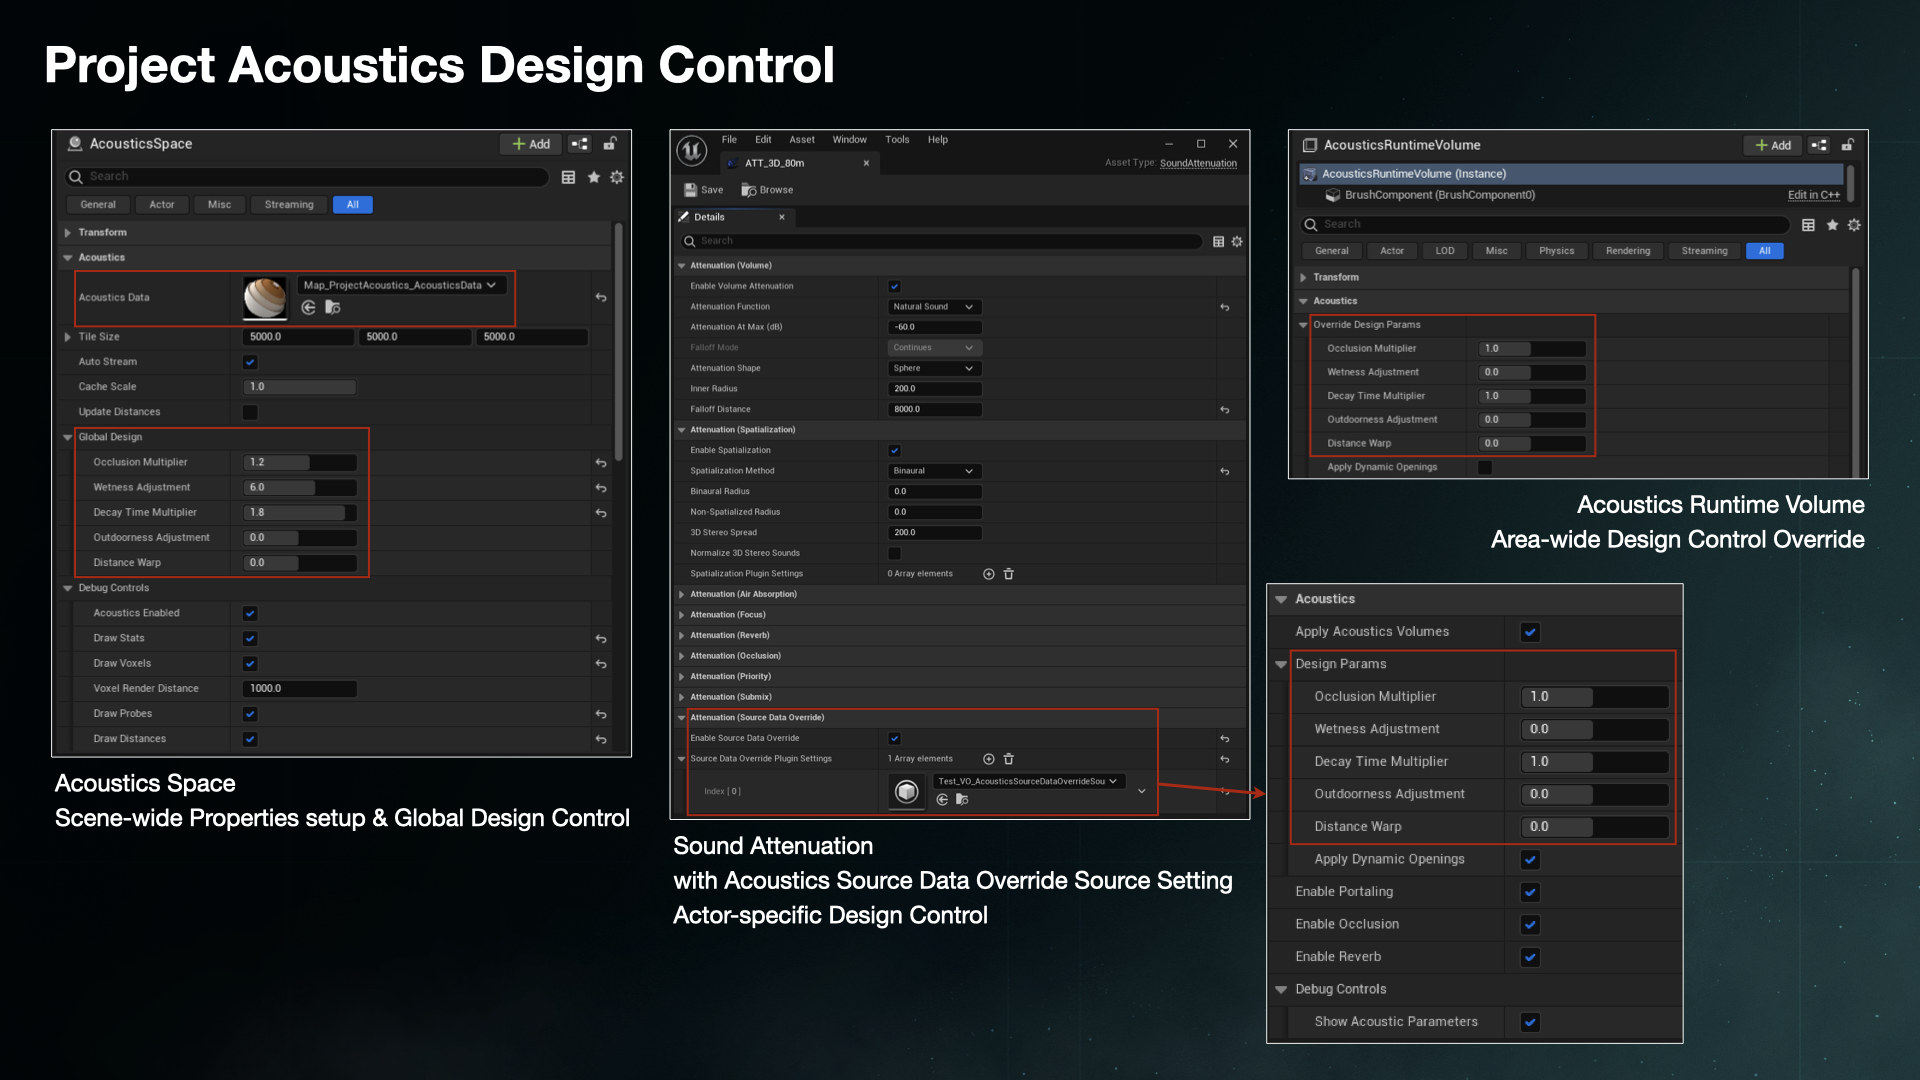The height and width of the screenshot is (1080, 1920).
Task: Click the lock icon in AcousticsSpace panel
Action: 610,144
